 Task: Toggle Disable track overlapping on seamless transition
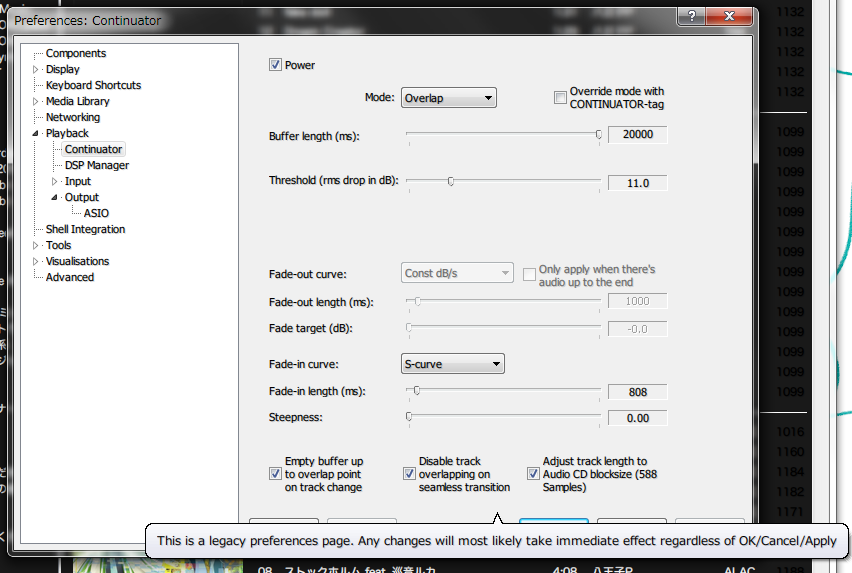[x=409, y=474]
